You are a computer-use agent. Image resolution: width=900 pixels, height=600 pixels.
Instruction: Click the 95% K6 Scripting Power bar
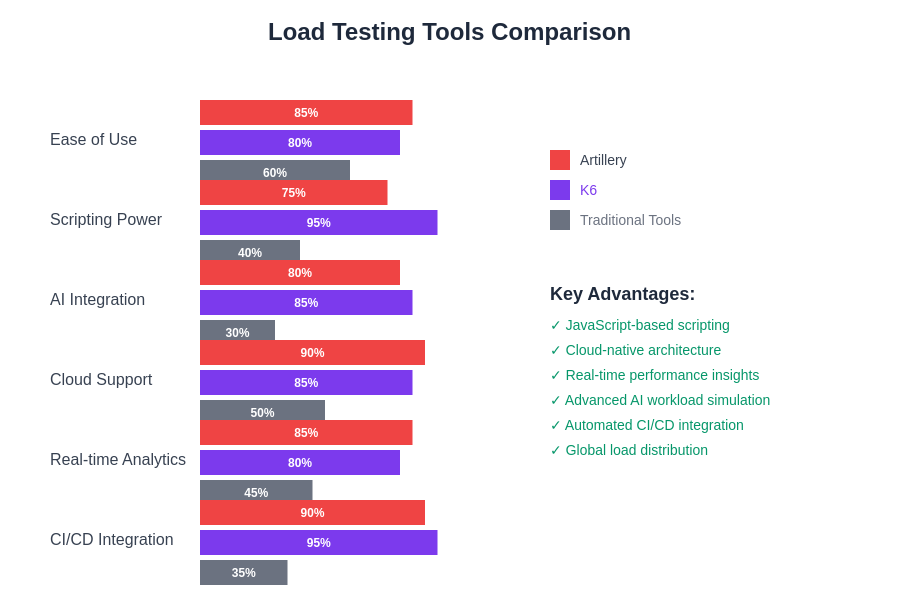pos(318,222)
